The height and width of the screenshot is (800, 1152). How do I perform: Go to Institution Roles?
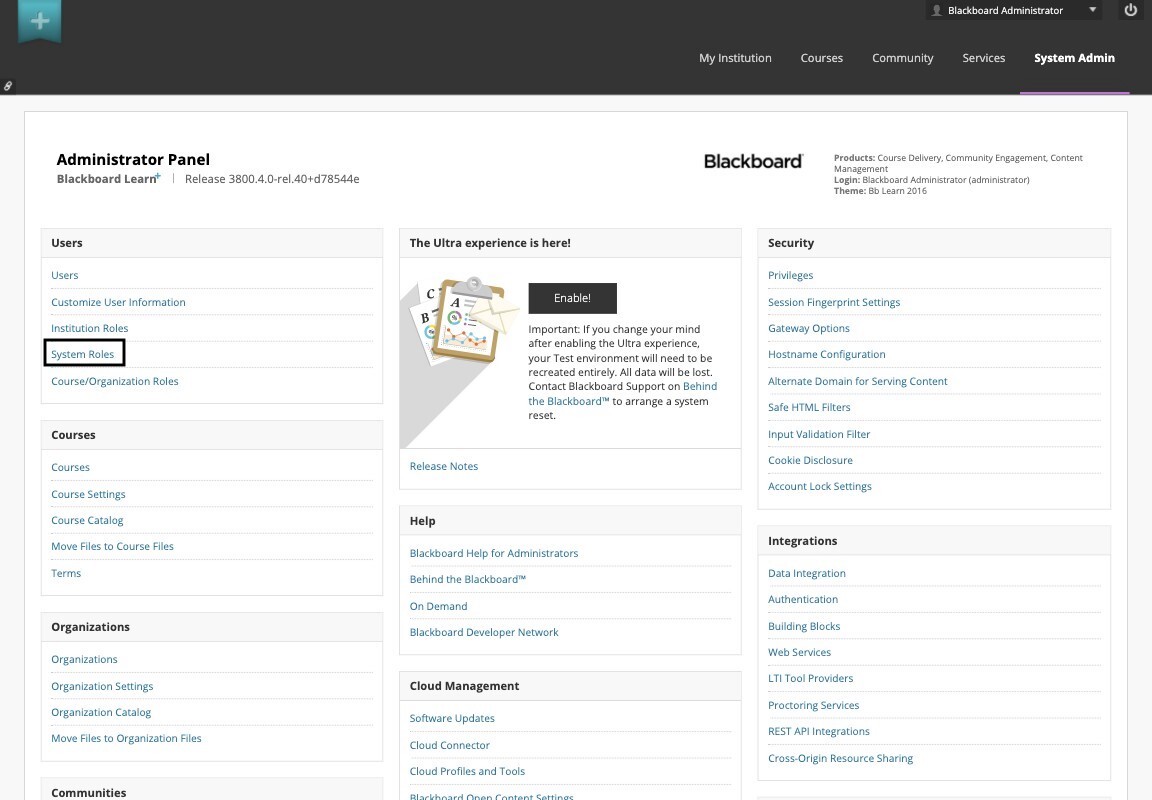tap(90, 328)
